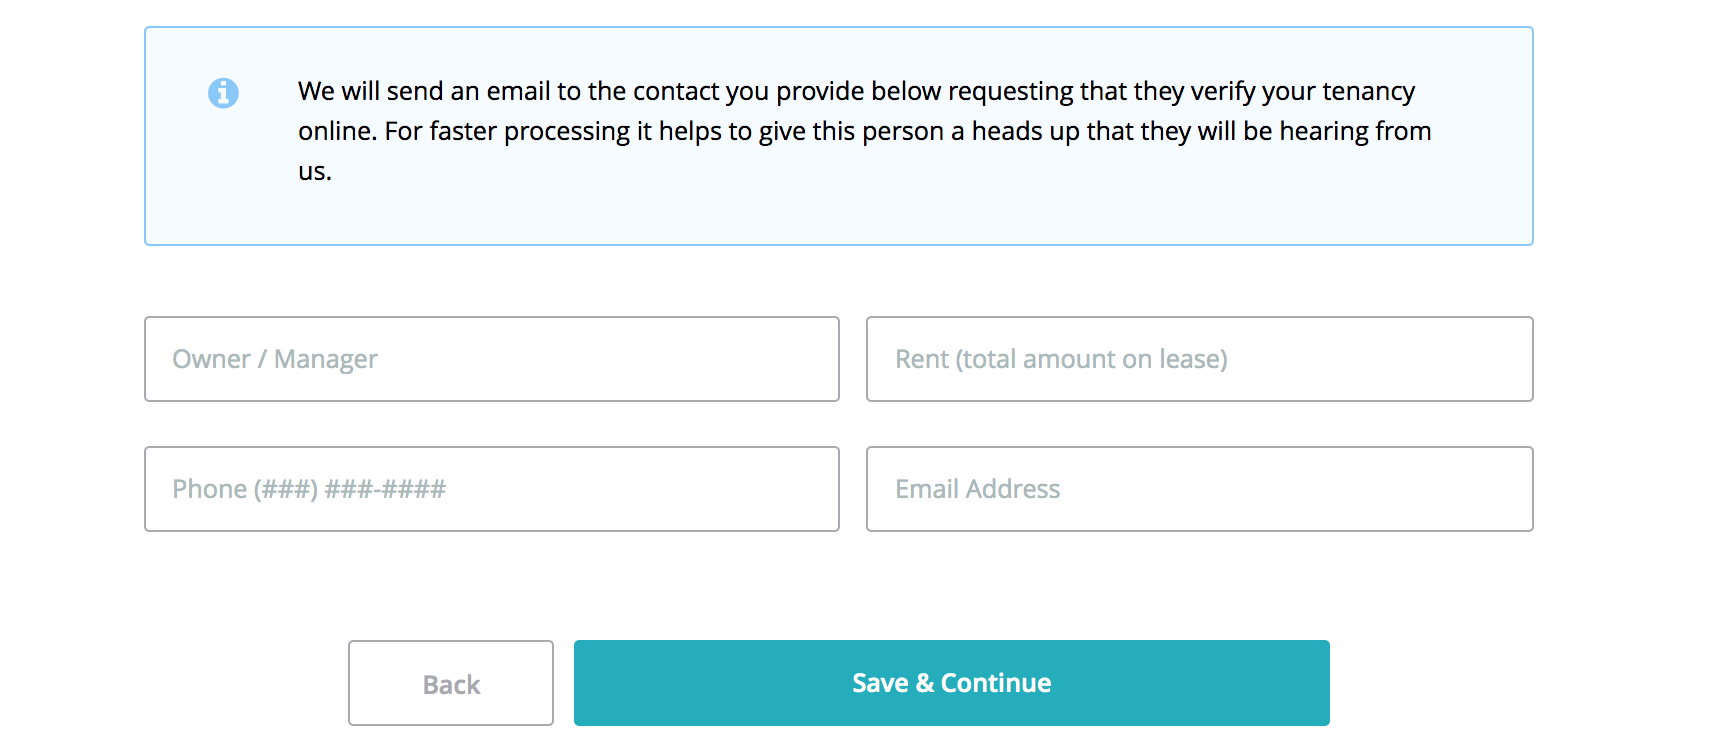
Task: Click the "Phone" placeholder text
Action: tap(209, 489)
